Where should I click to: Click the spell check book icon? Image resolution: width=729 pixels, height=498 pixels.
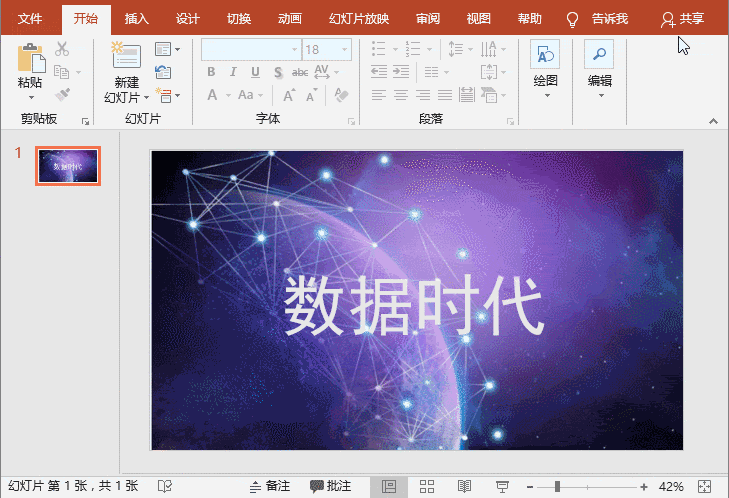tap(165, 486)
